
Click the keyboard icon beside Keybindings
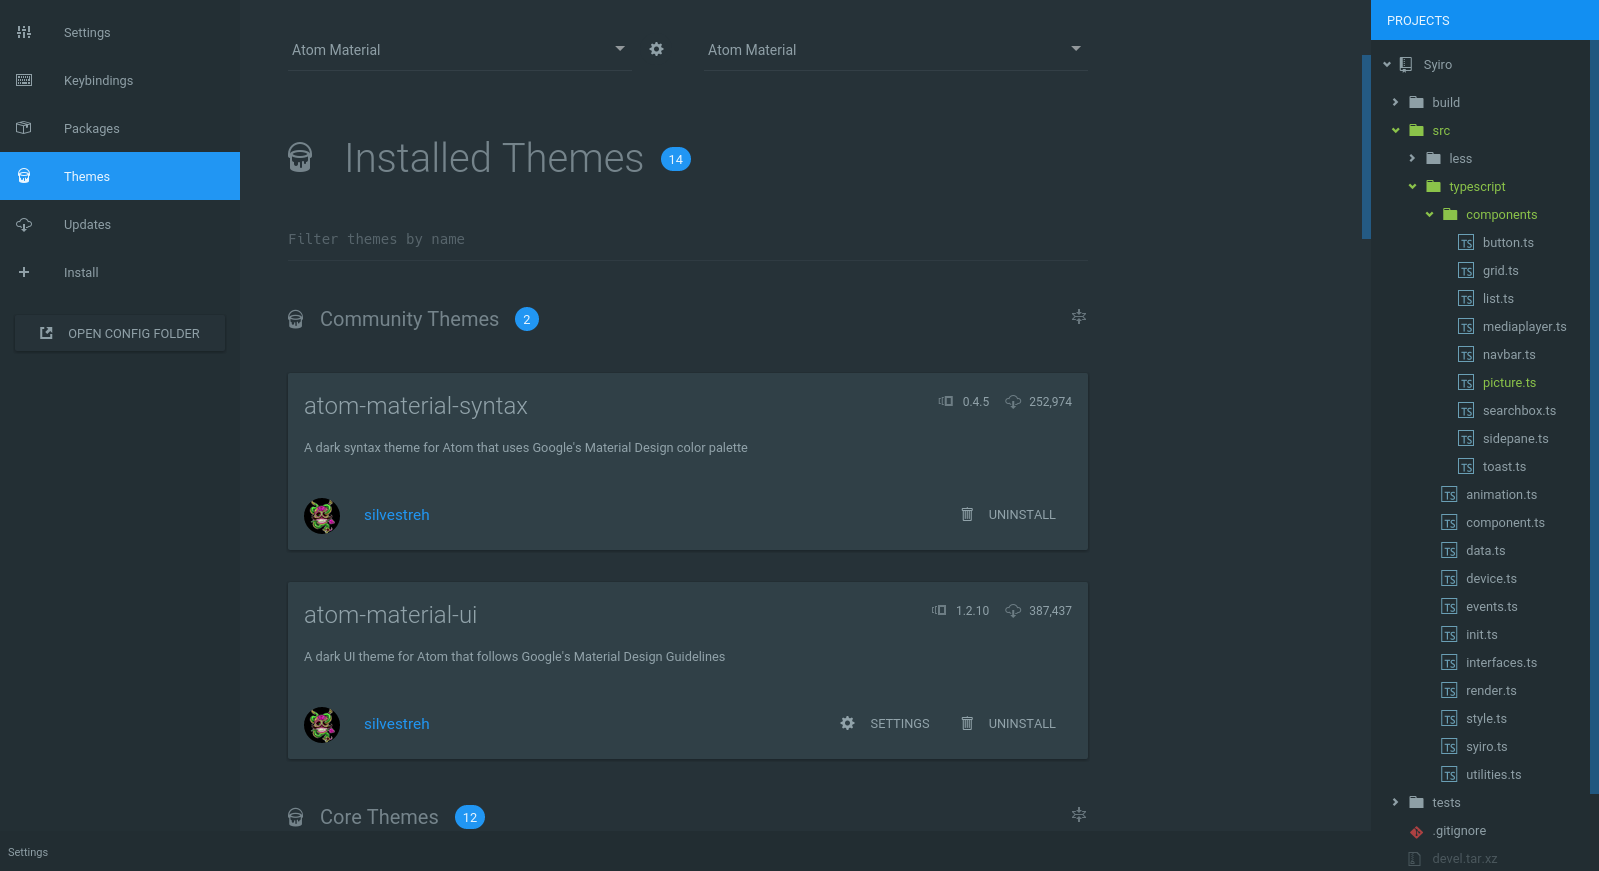coord(24,80)
